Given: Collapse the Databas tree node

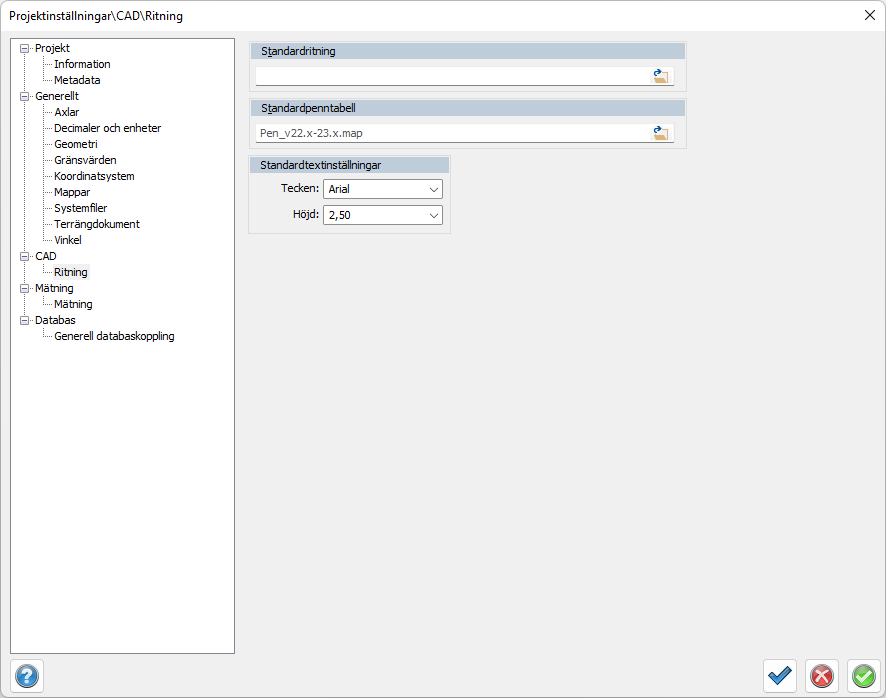Looking at the screenshot, I should click(25, 320).
